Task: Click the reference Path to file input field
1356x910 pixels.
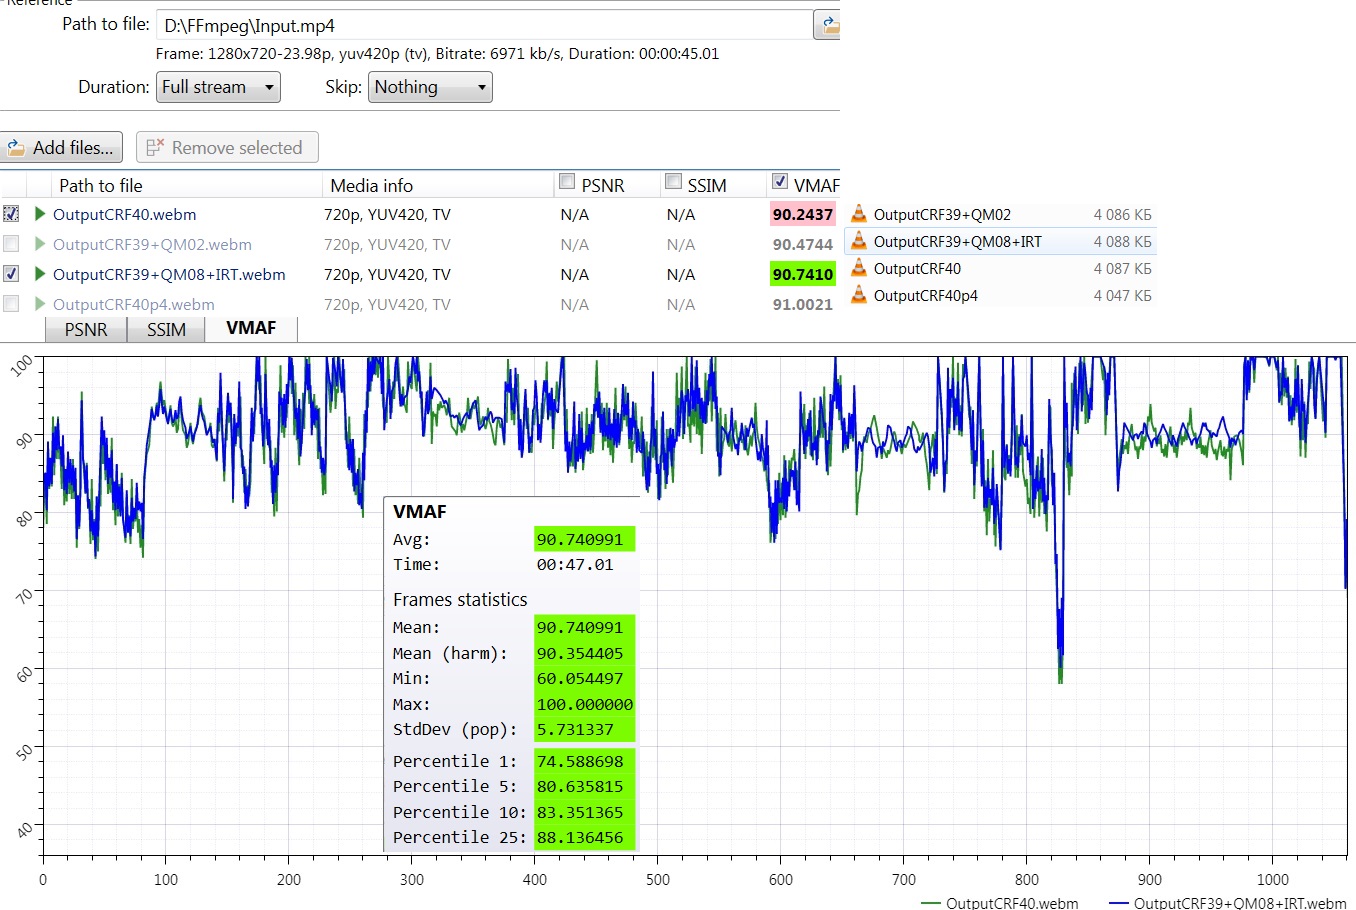Action: pos(485,25)
